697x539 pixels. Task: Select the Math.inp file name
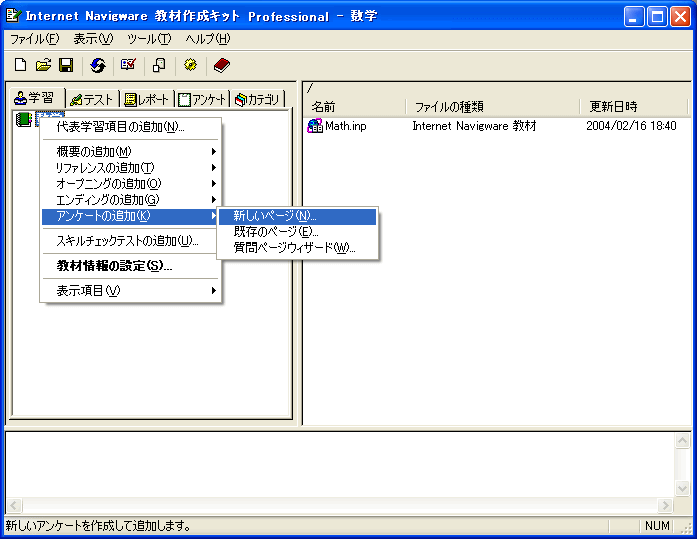pyautogui.click(x=345, y=126)
